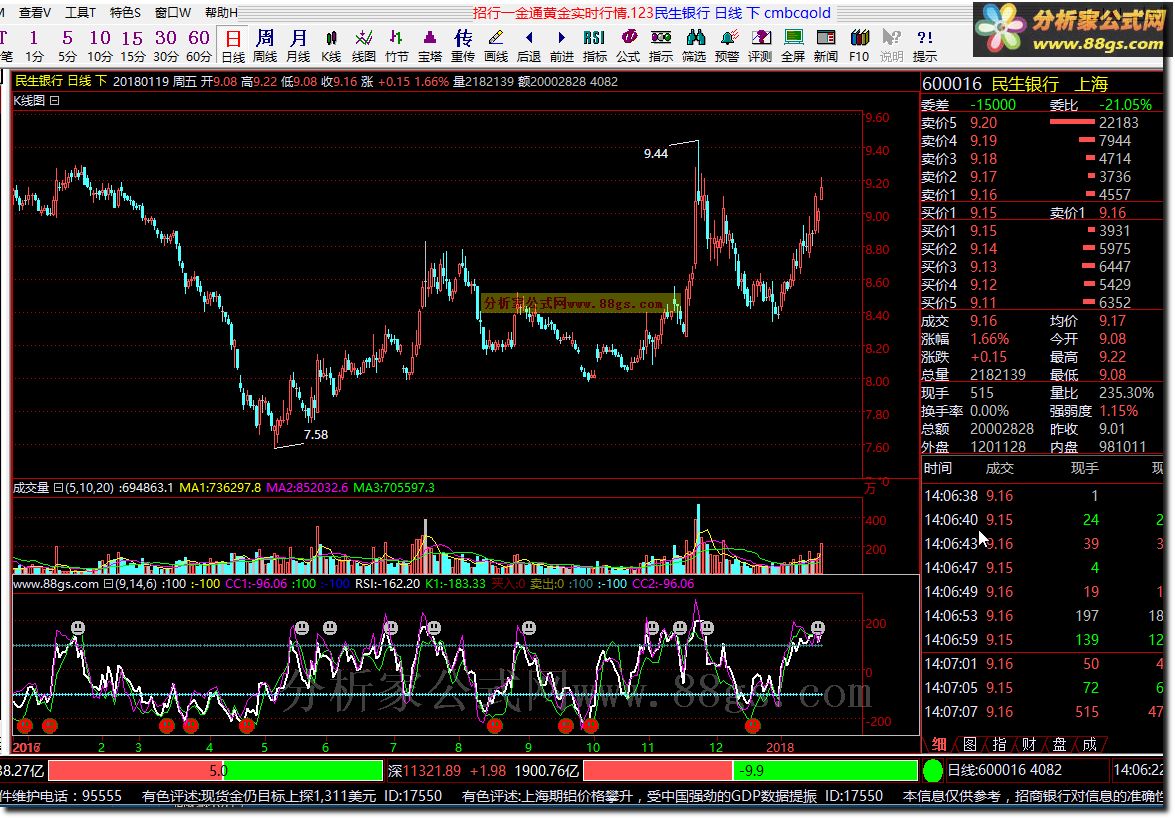Switch to 10-minute chart (10分)

100,45
